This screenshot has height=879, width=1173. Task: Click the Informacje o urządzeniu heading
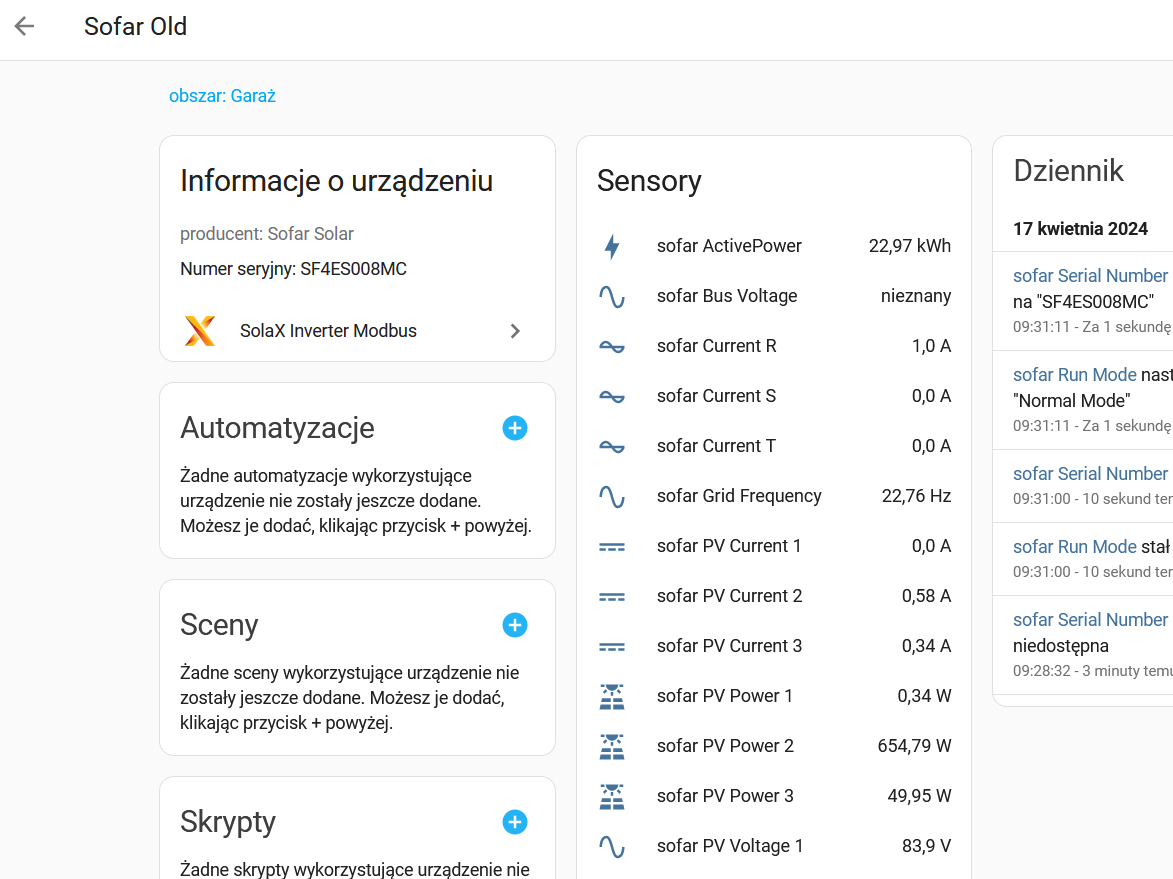pyautogui.click(x=337, y=181)
